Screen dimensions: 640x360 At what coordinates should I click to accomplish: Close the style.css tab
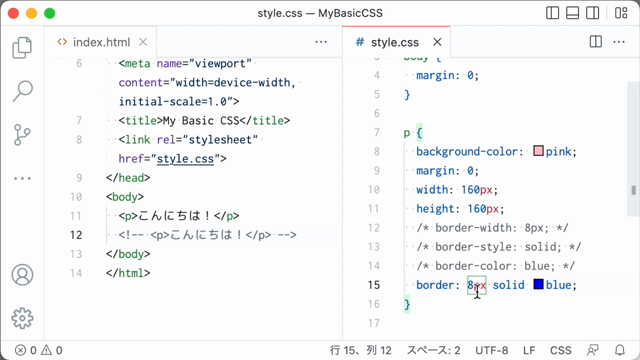(x=437, y=42)
